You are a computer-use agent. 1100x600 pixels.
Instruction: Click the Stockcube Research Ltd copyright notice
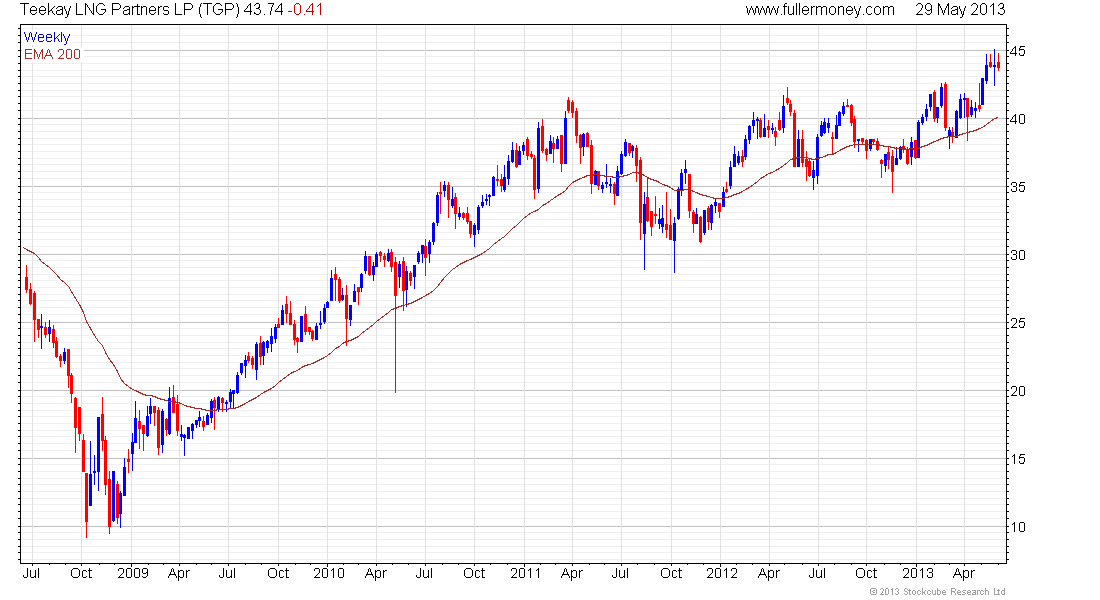tap(937, 592)
